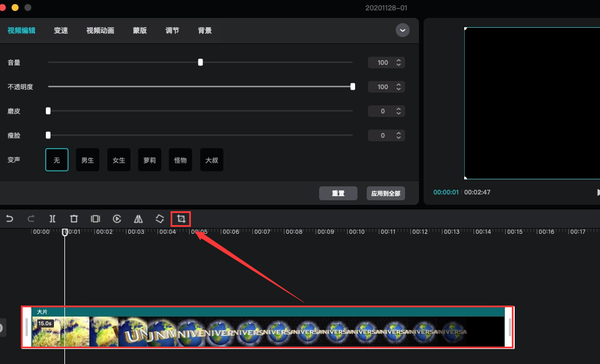The height and width of the screenshot is (364, 600).
Task: Undo the last edit
Action: [10, 219]
